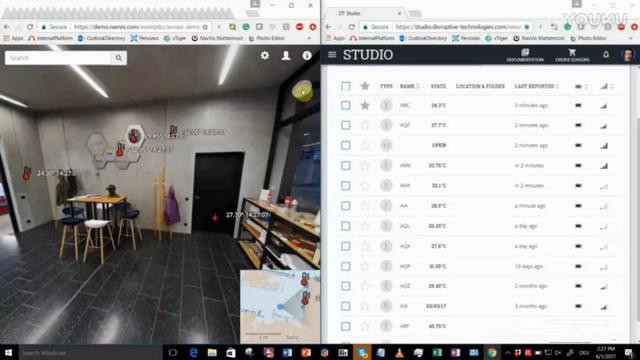Tick the checkbox for the AQZ sensor
Image resolution: width=640 pixels, height=360 pixels.
coord(346,286)
